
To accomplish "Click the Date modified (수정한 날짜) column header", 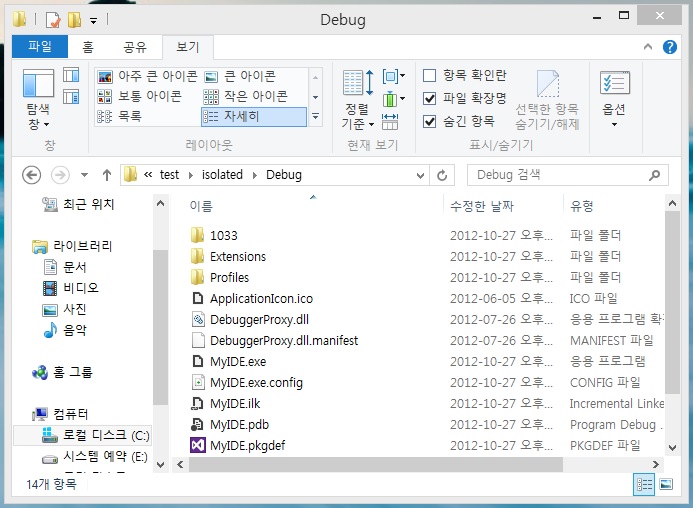I will 482,206.
